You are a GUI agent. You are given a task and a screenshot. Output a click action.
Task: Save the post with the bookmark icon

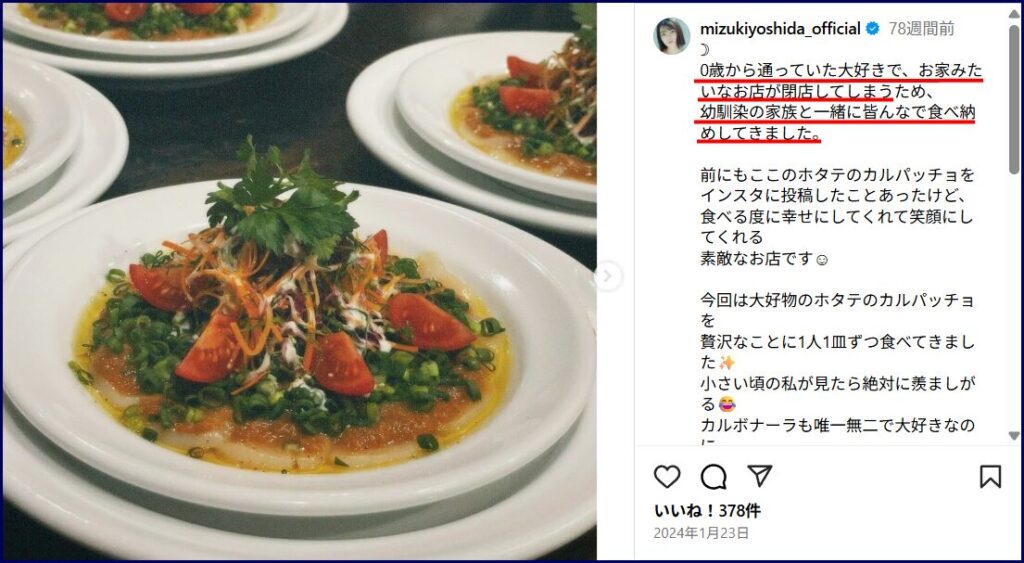pos(990,476)
